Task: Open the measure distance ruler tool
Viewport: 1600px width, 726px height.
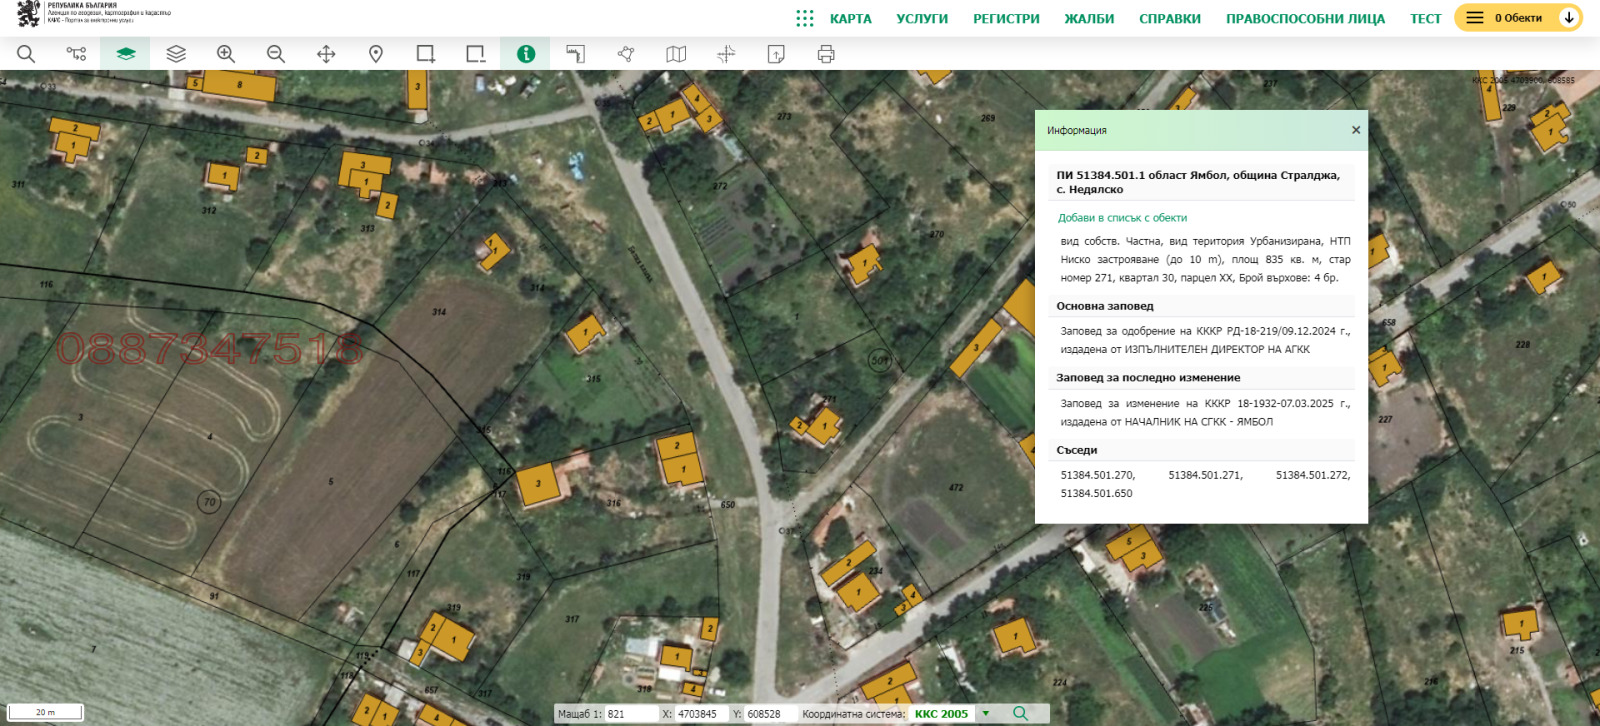Action: 576,54
